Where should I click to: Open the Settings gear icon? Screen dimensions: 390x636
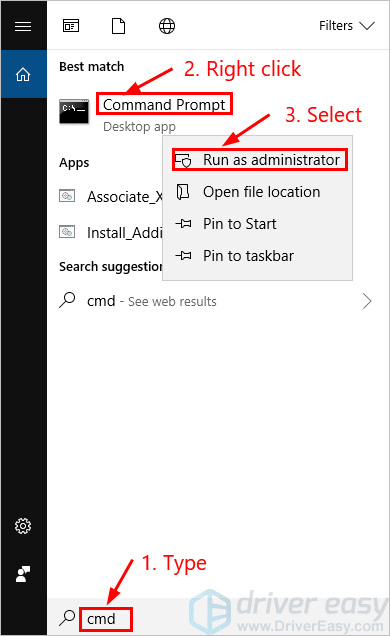coord(23,526)
